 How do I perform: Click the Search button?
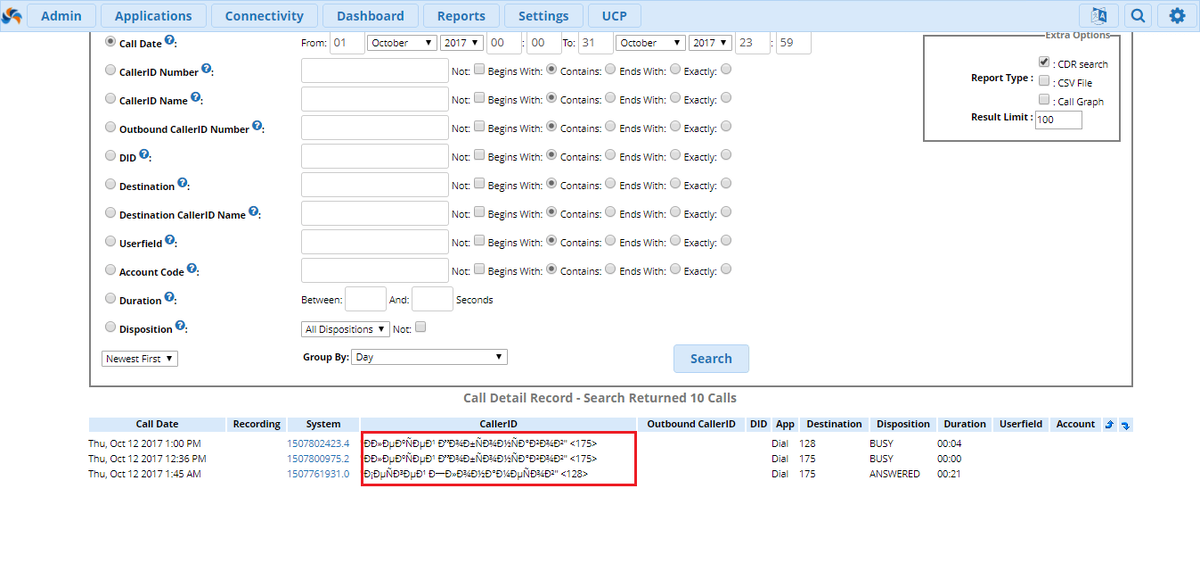pos(711,358)
